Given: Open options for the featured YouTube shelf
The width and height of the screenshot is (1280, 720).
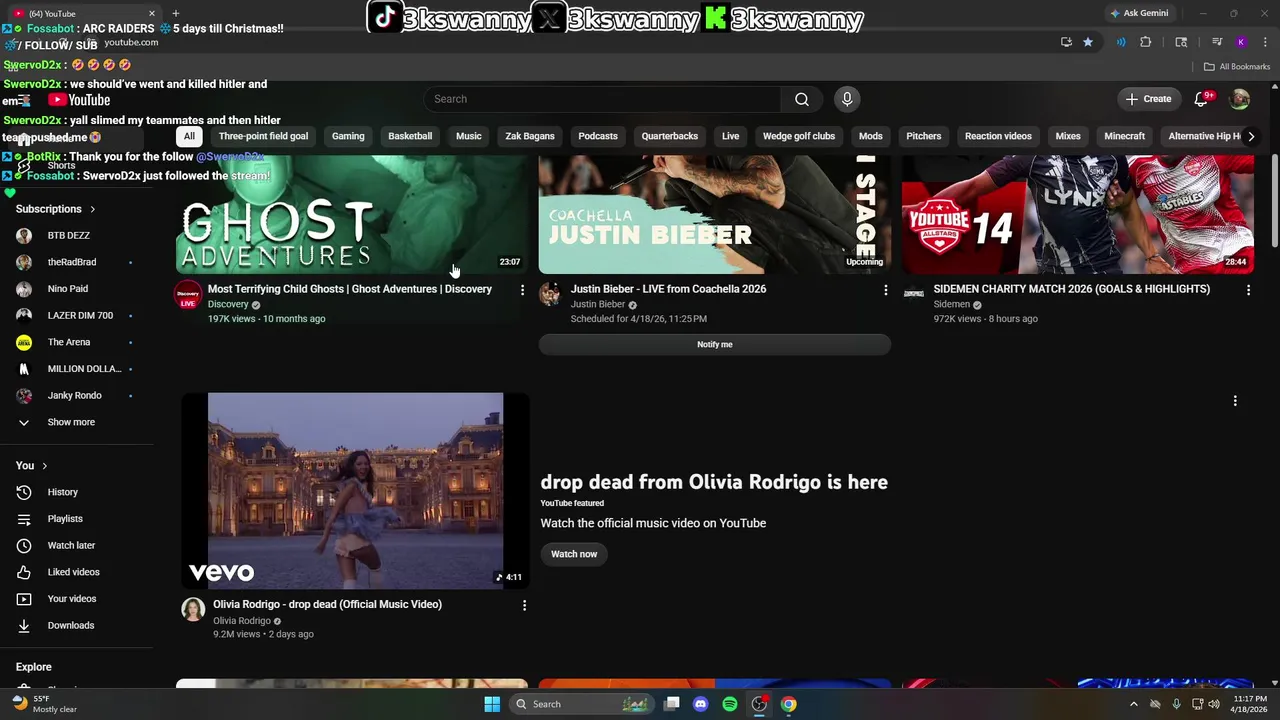Looking at the screenshot, I should pos(1235,401).
